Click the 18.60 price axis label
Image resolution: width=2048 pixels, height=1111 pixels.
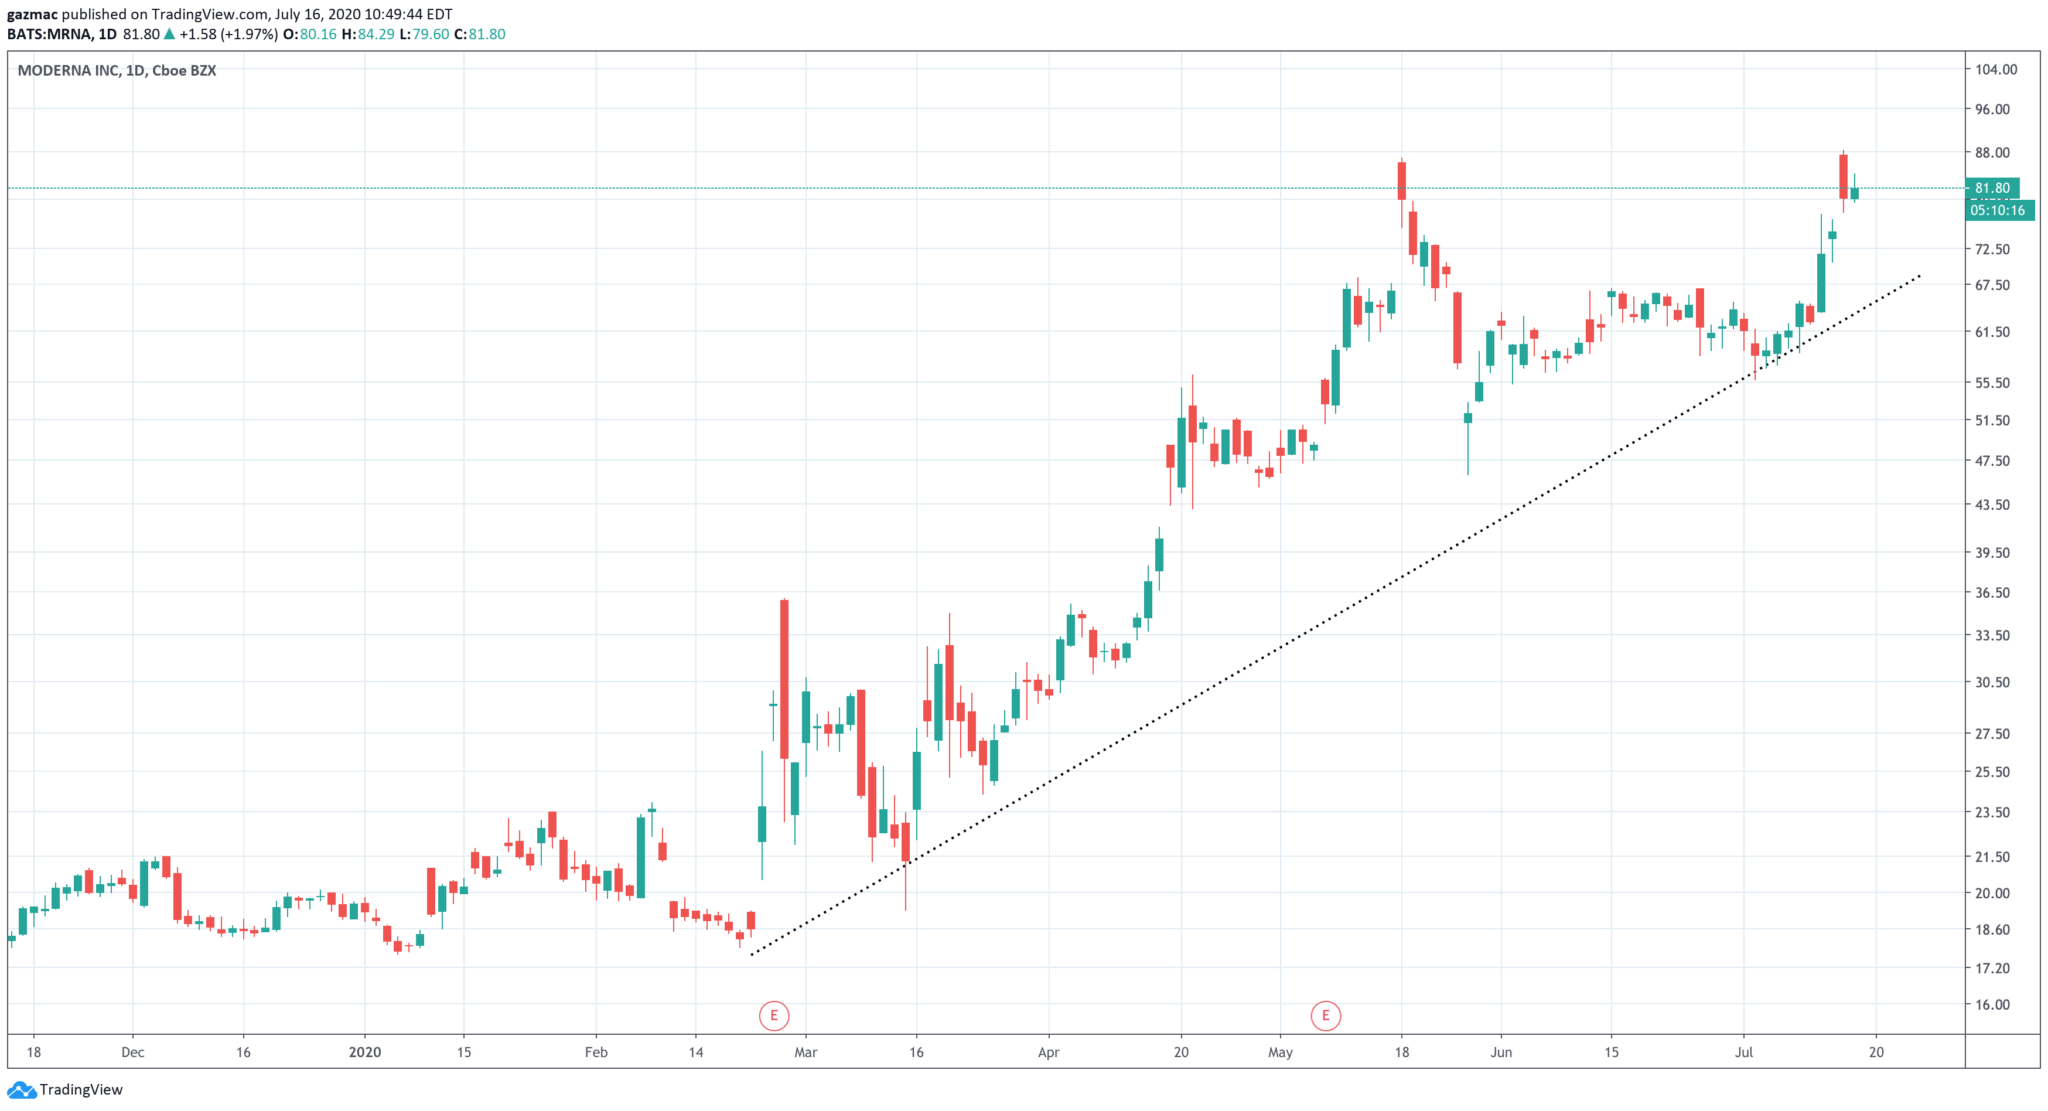coord(1992,930)
